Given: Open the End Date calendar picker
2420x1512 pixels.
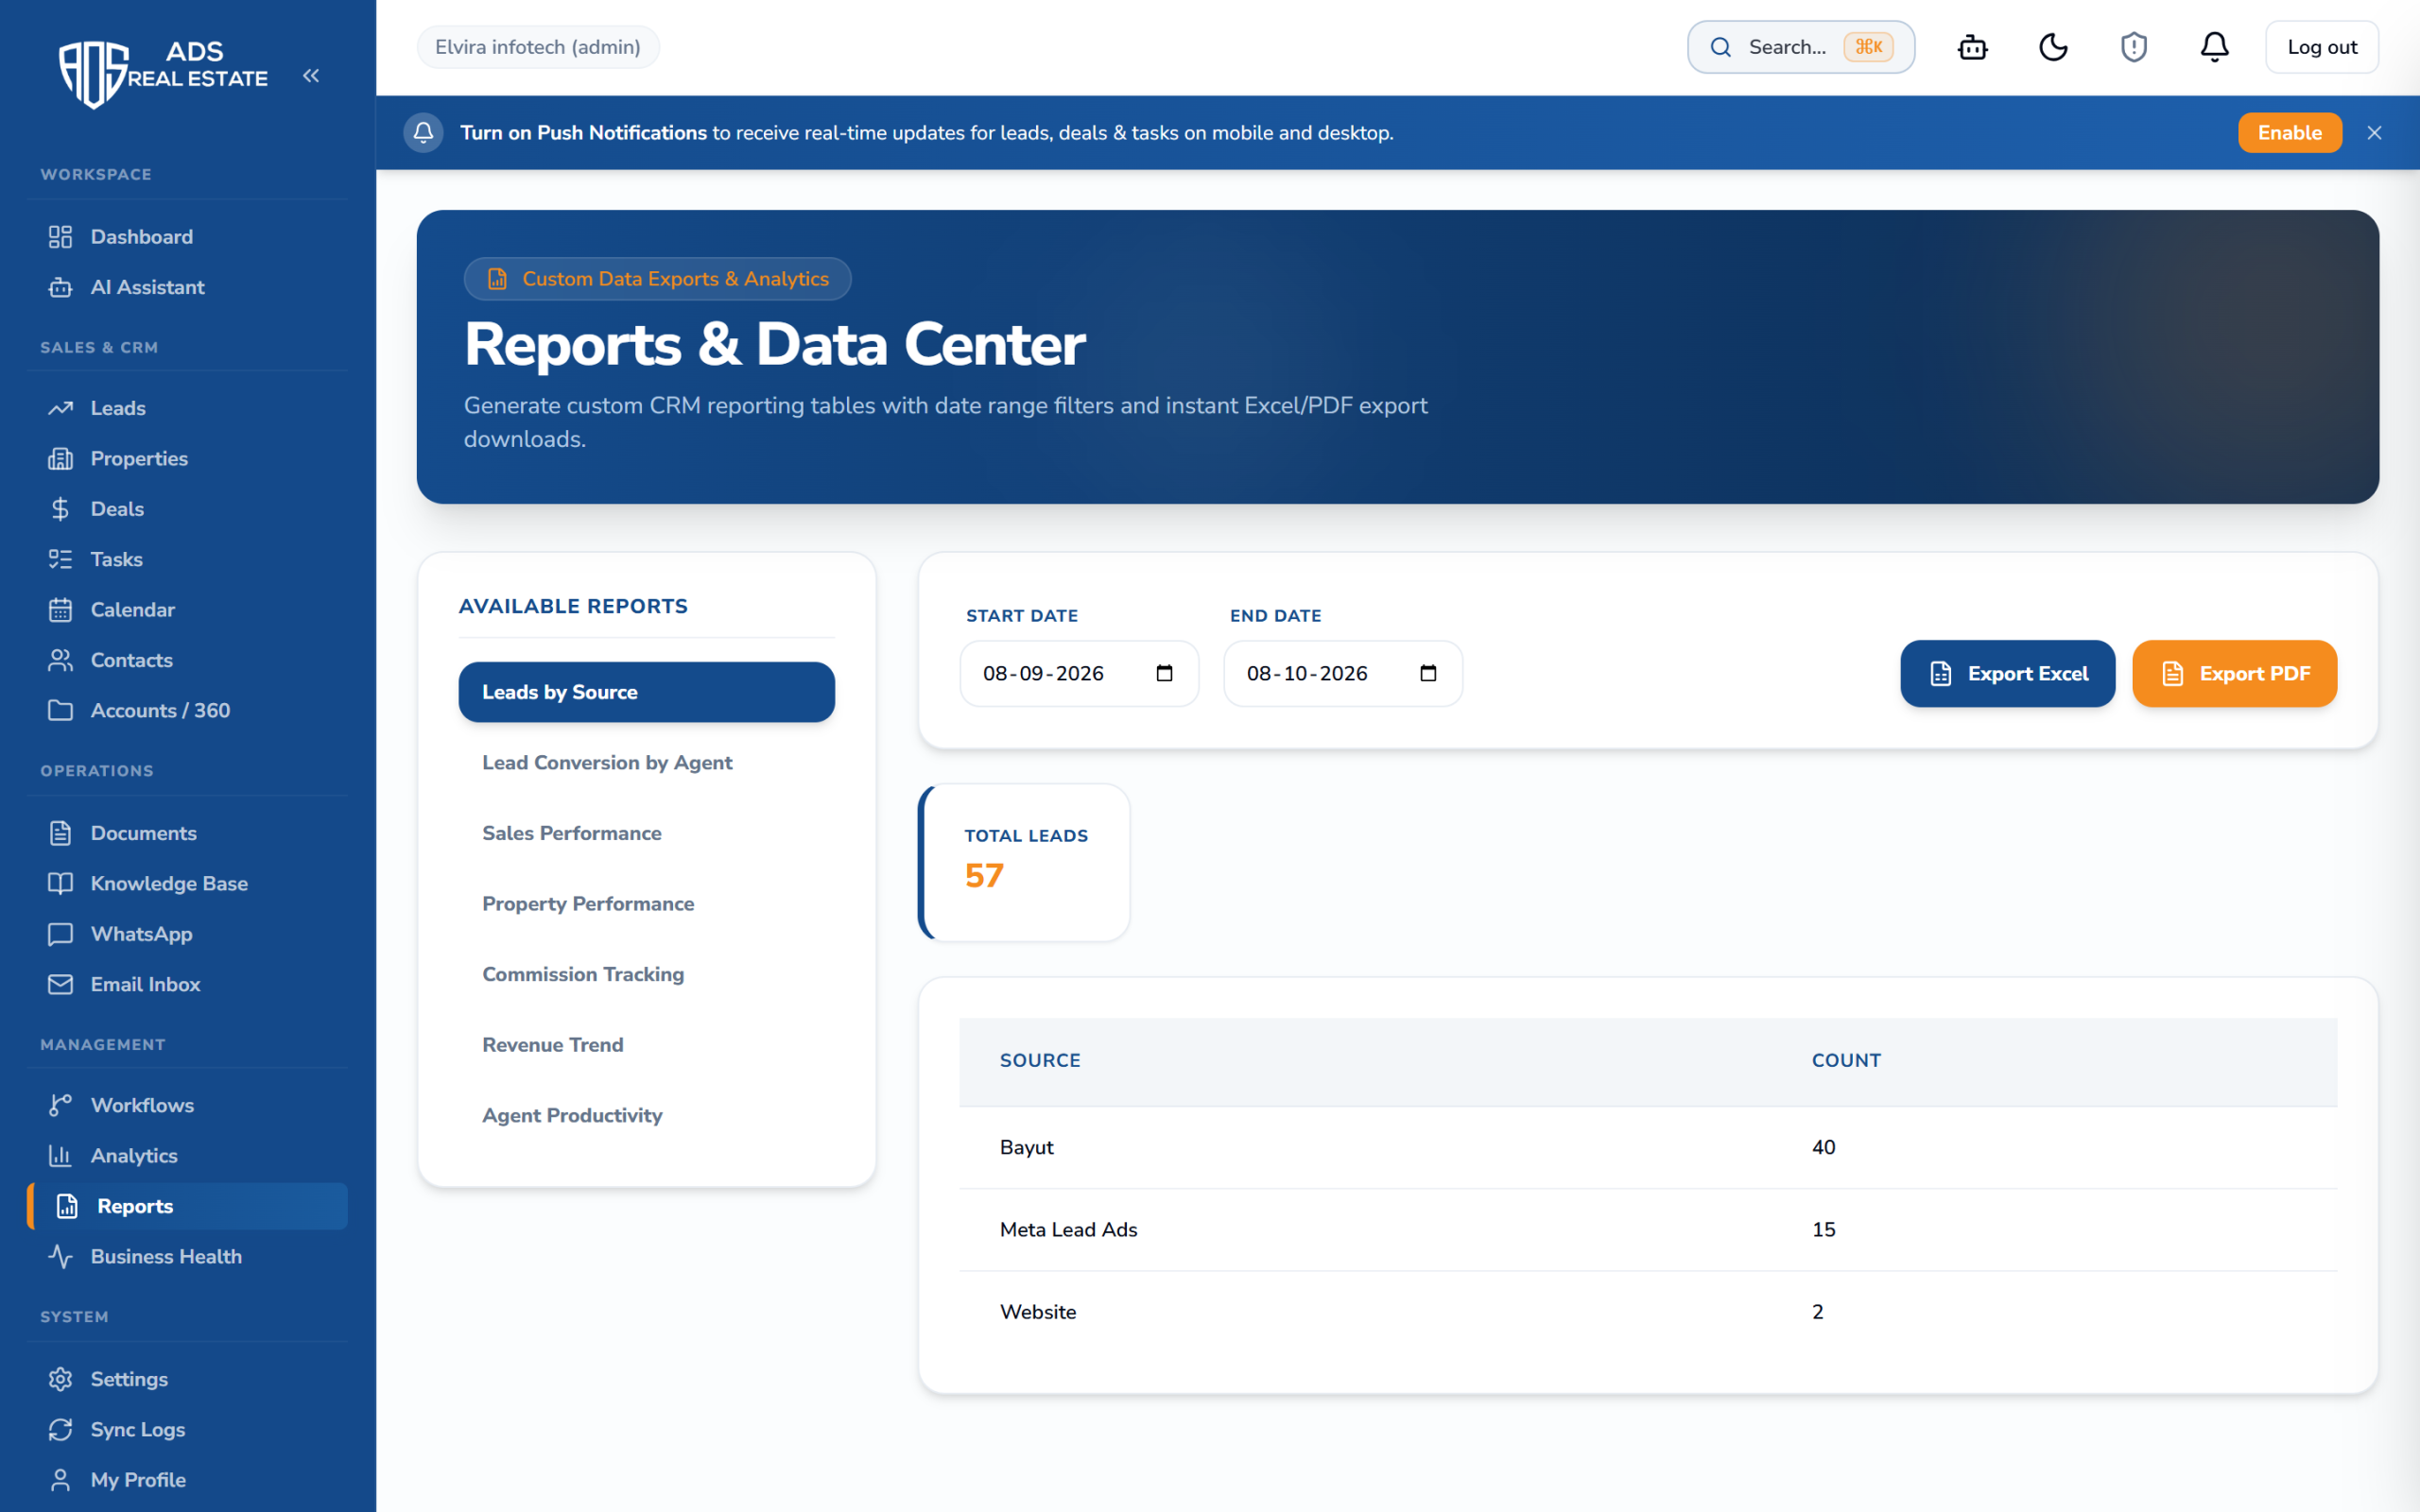Looking at the screenshot, I should pyautogui.click(x=1428, y=673).
